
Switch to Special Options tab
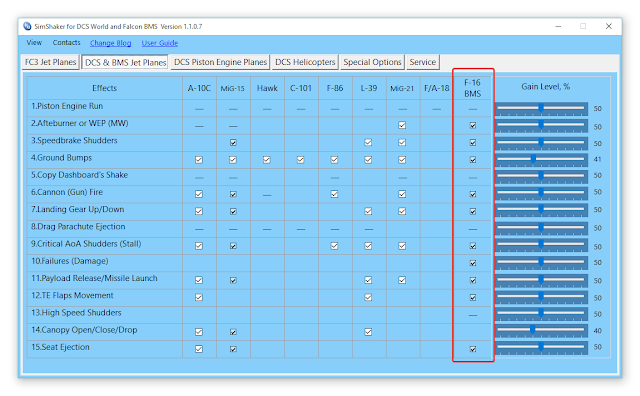372,62
